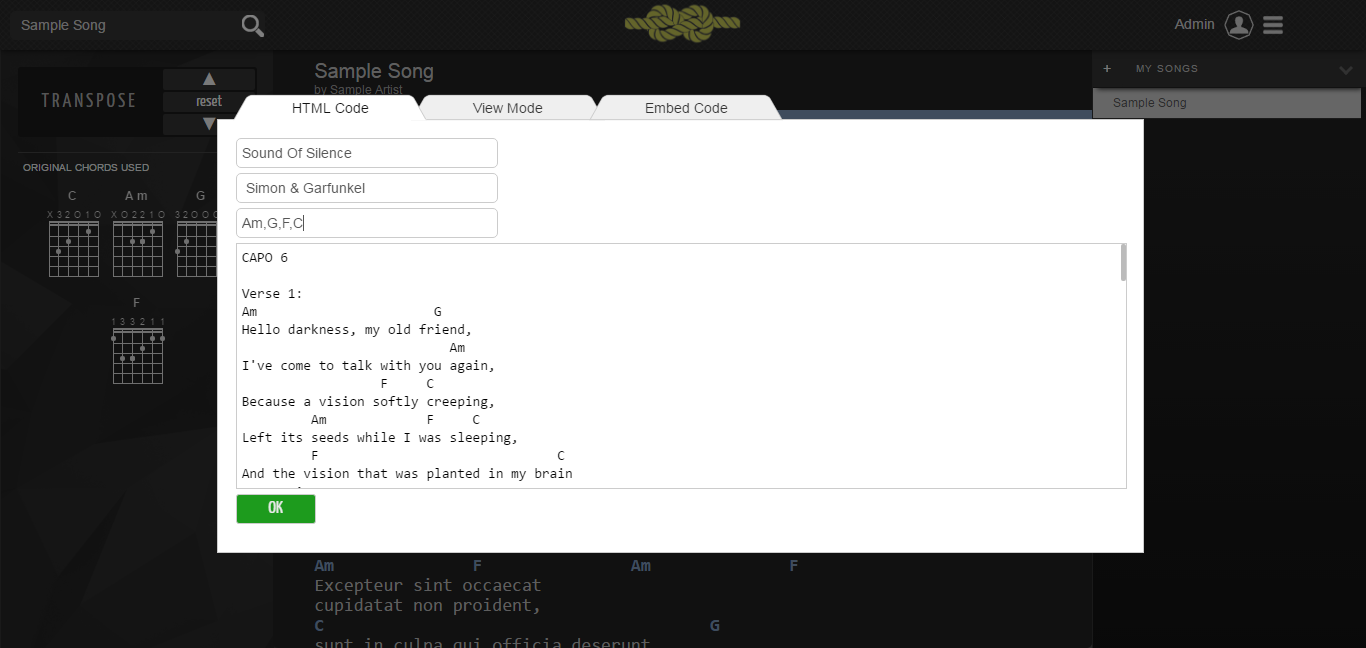Click the Simon & Garfunkel artist field
The height and width of the screenshot is (648, 1366).
click(x=366, y=188)
